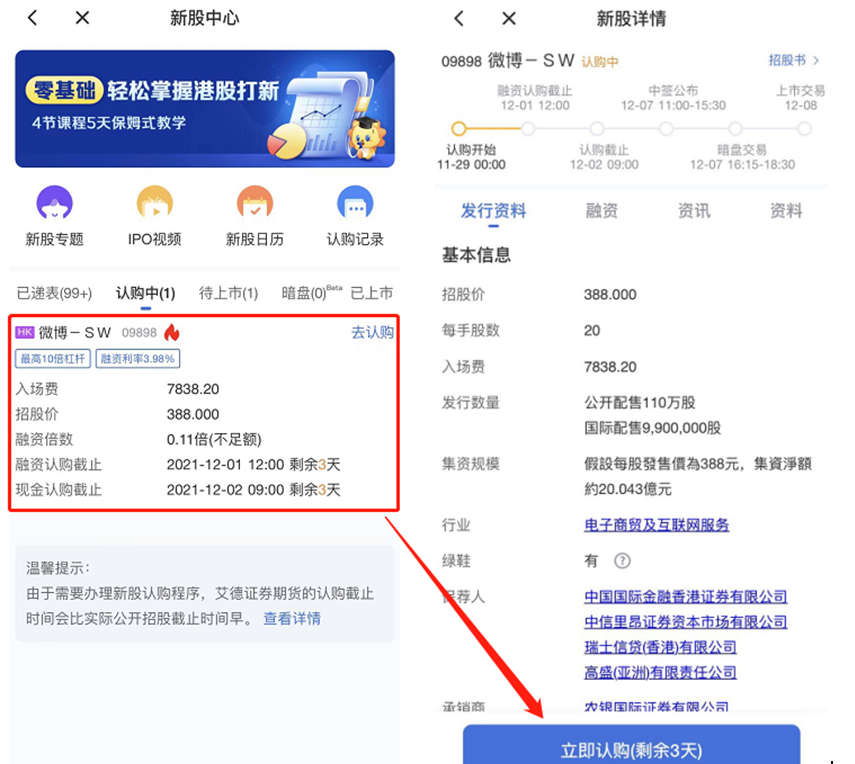Tap the 入场费 value 7838.20 in 基本信息
855x764 pixels.
(610, 366)
